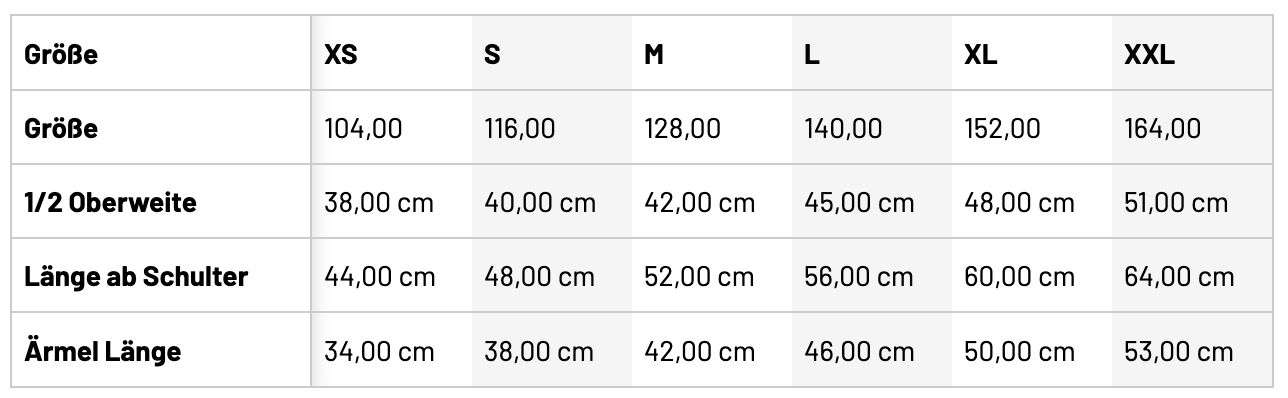
Task: Click the 53,00 cm sleeve cell
Action: [x=1179, y=351]
